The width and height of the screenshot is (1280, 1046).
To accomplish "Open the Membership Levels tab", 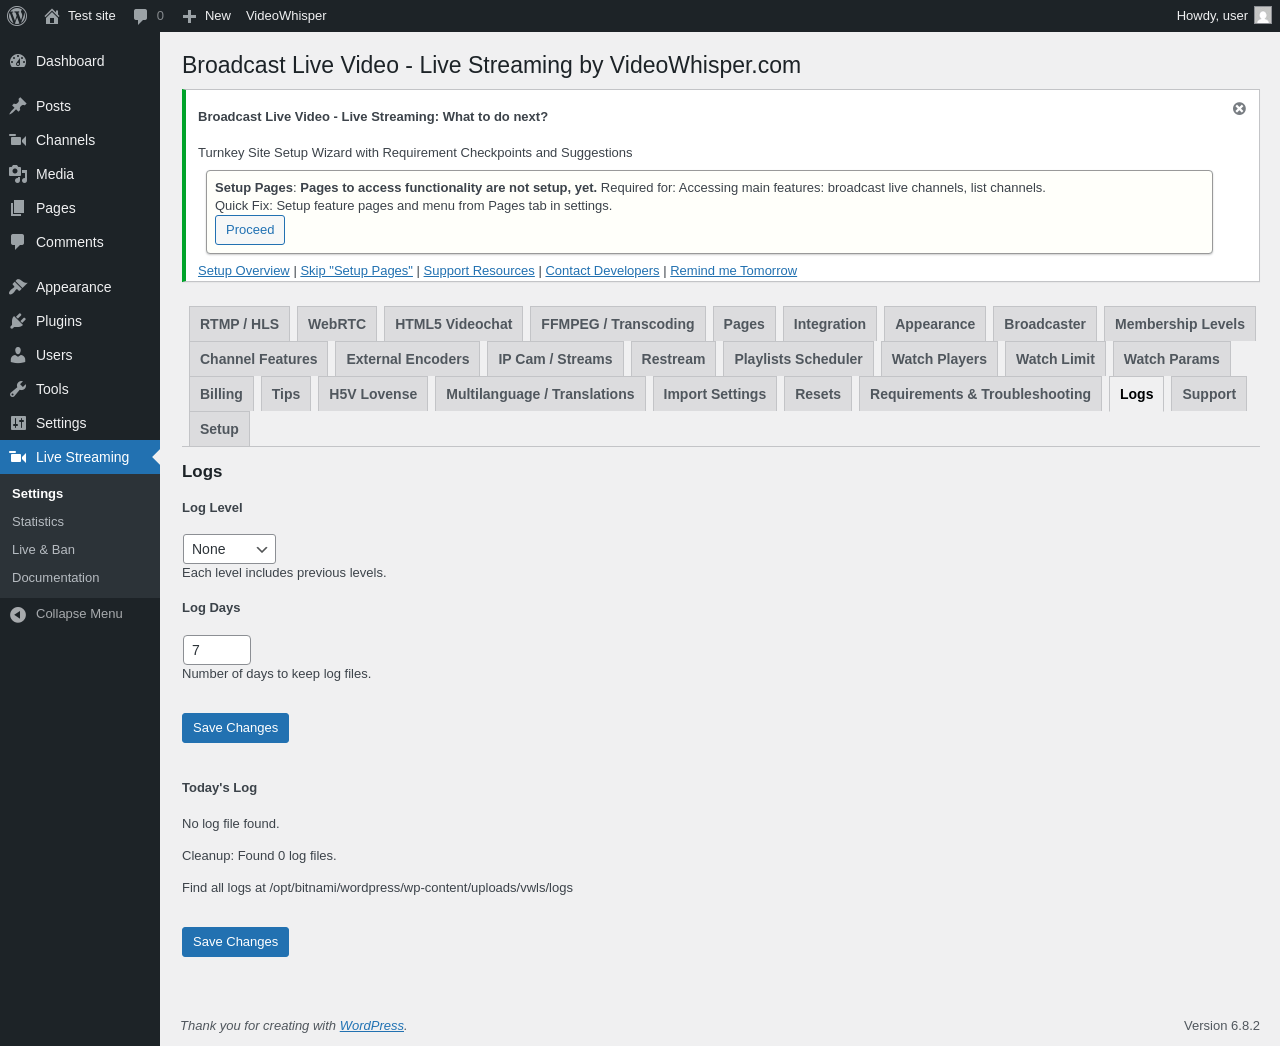I will [x=1180, y=324].
